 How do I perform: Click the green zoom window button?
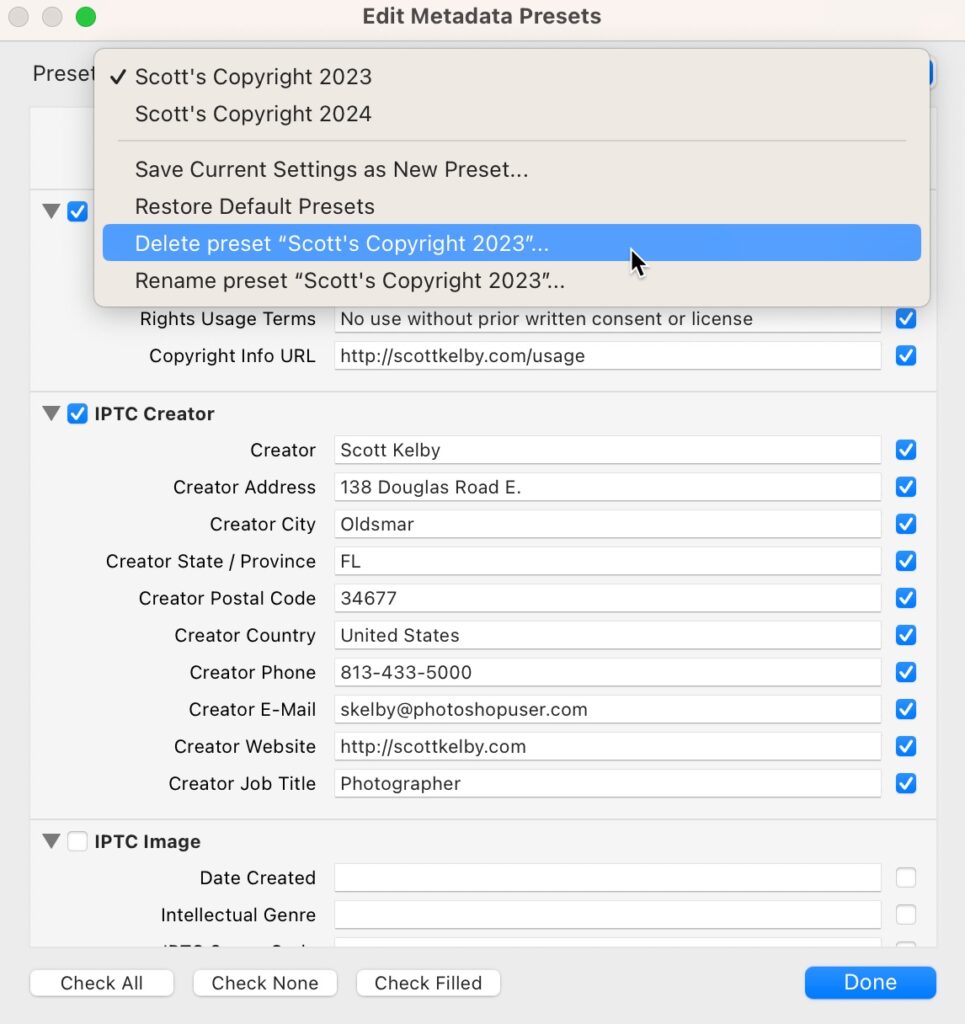(x=86, y=16)
